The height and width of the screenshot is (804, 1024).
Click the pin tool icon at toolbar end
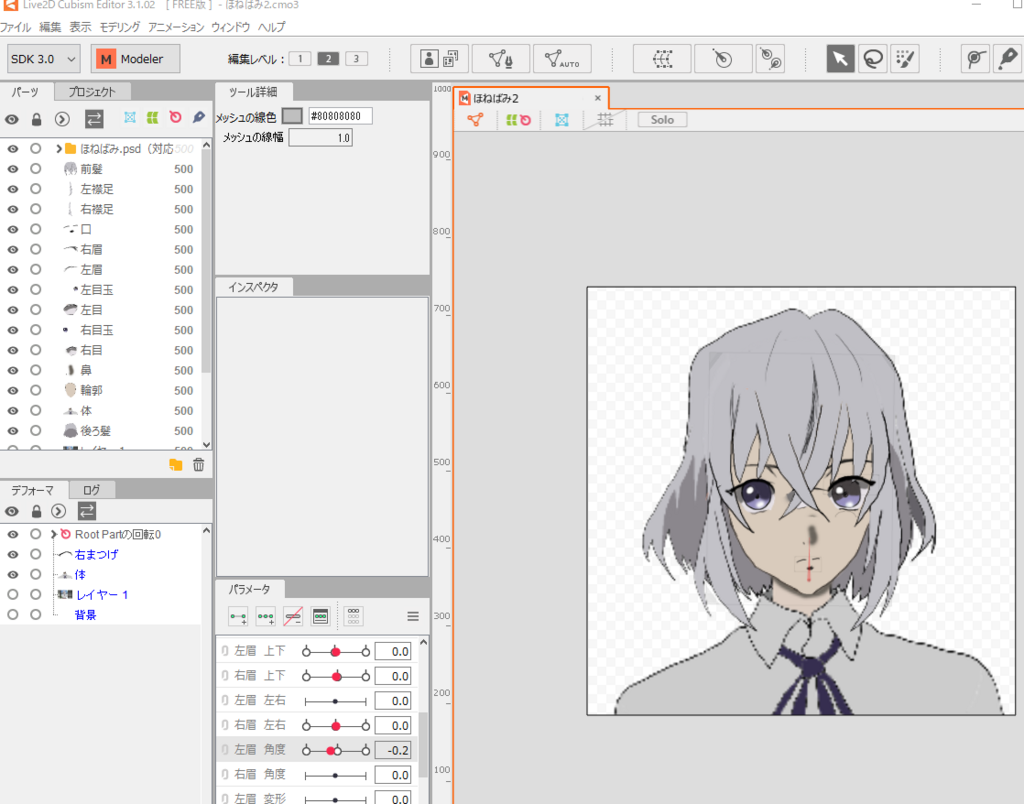(1008, 59)
